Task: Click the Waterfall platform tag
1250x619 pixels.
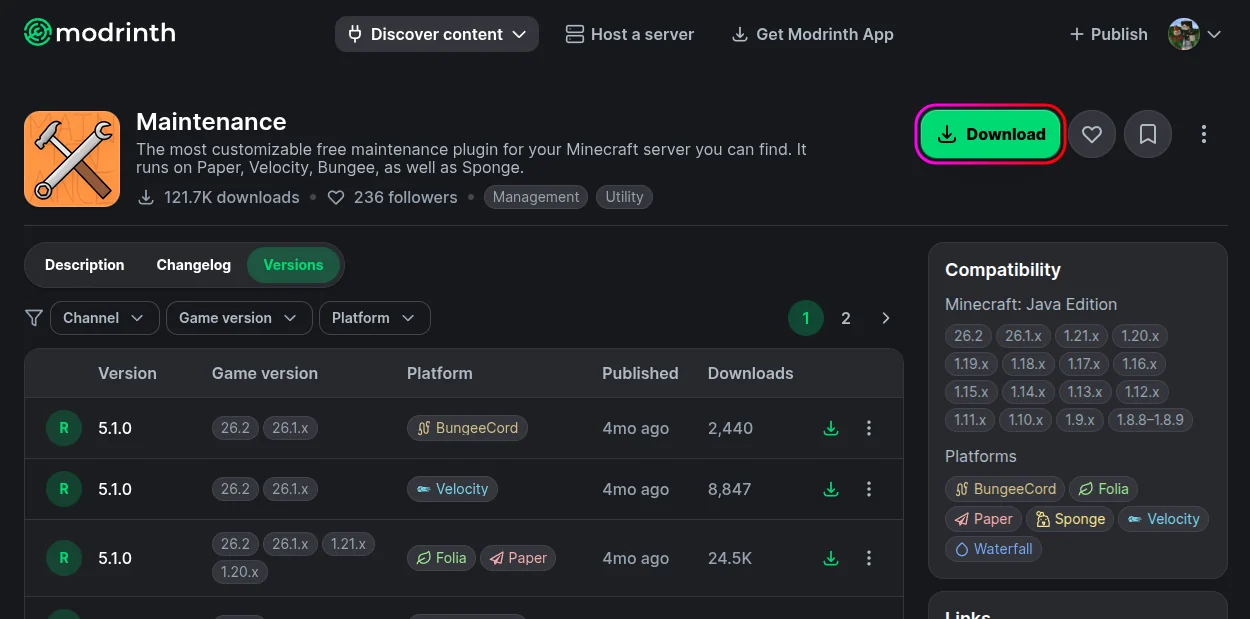Action: 993,549
